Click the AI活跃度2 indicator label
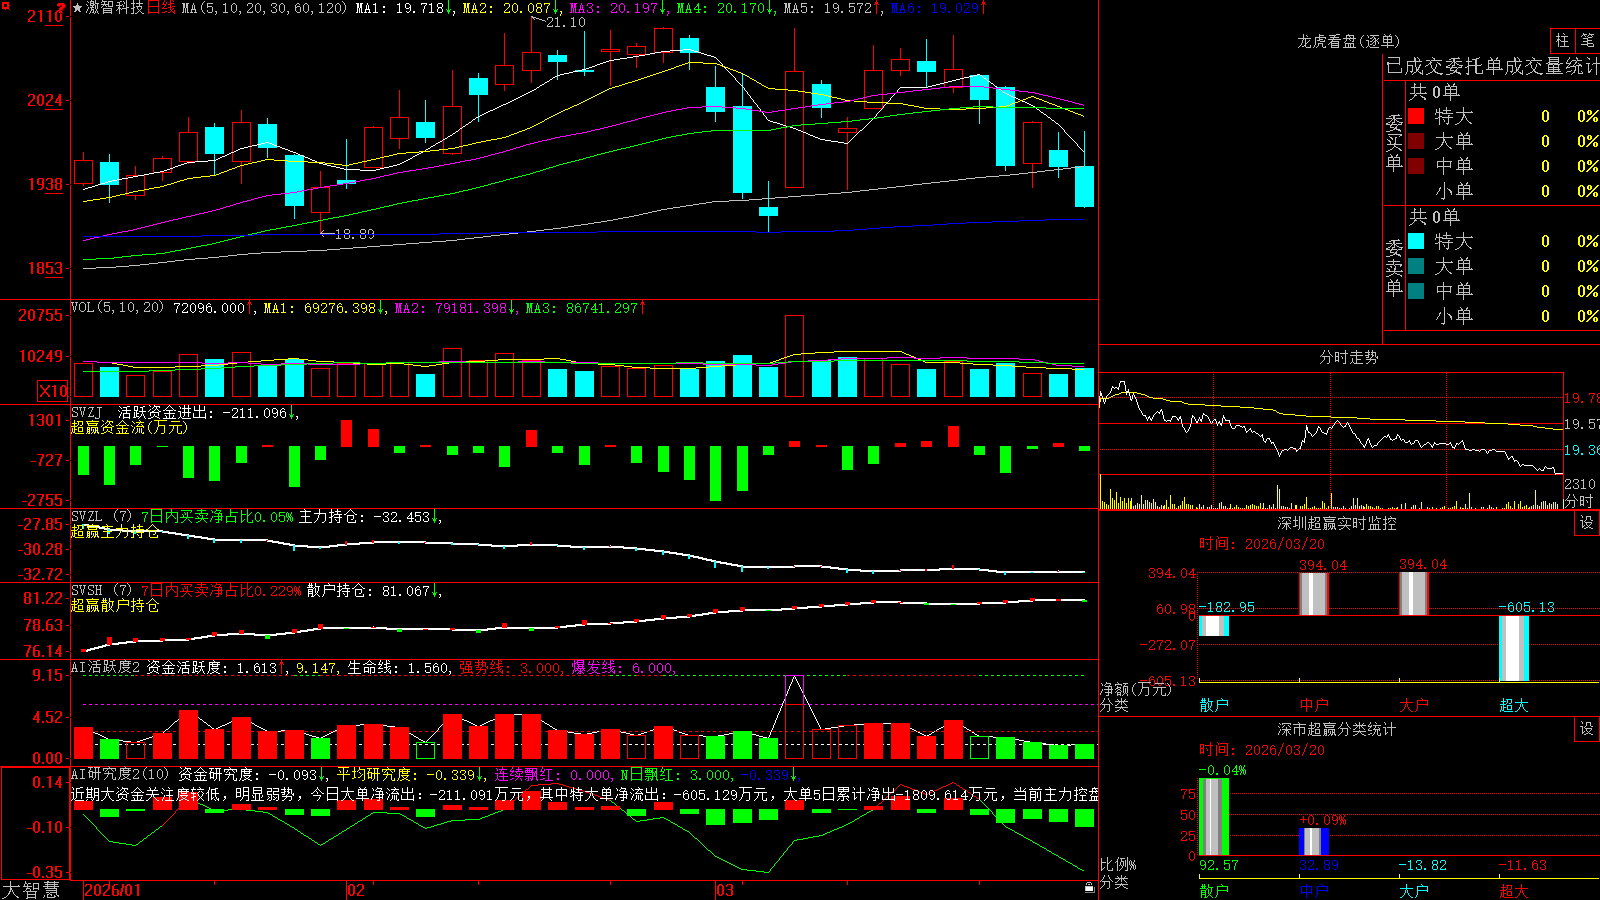This screenshot has height=900, width=1600. [x=105, y=668]
